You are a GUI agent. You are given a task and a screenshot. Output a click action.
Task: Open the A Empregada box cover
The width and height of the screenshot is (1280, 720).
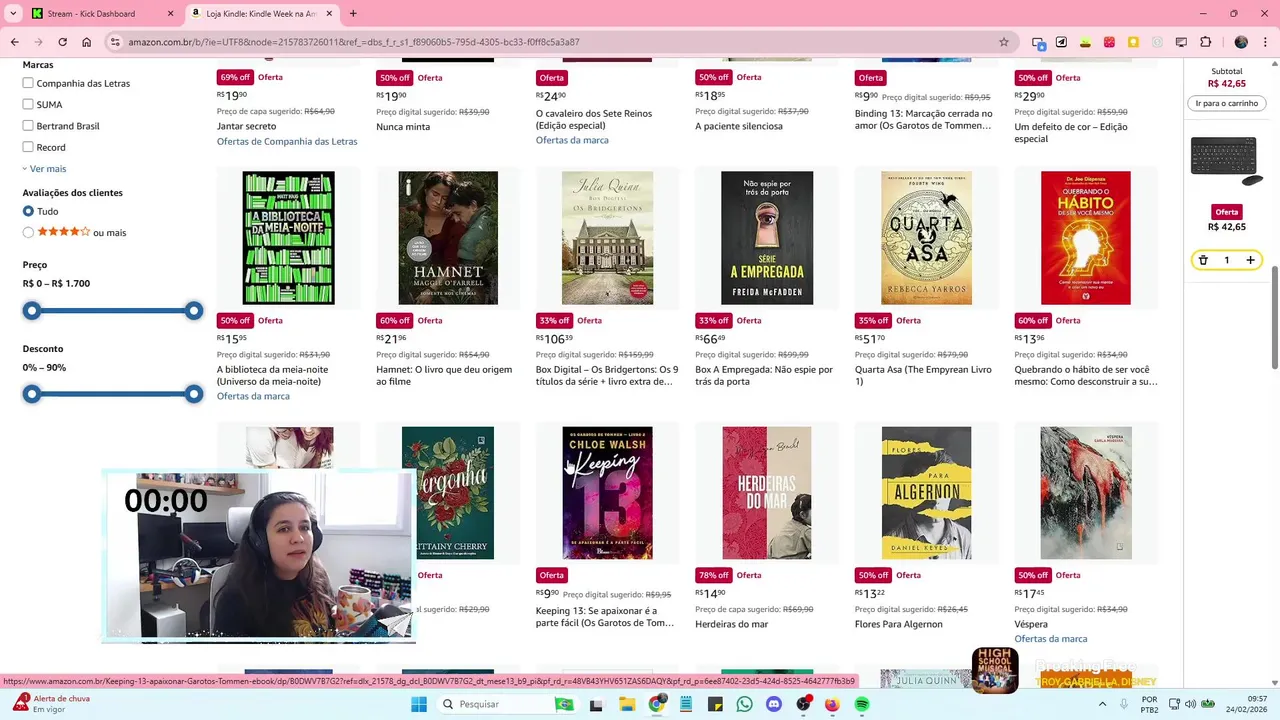tap(767, 238)
